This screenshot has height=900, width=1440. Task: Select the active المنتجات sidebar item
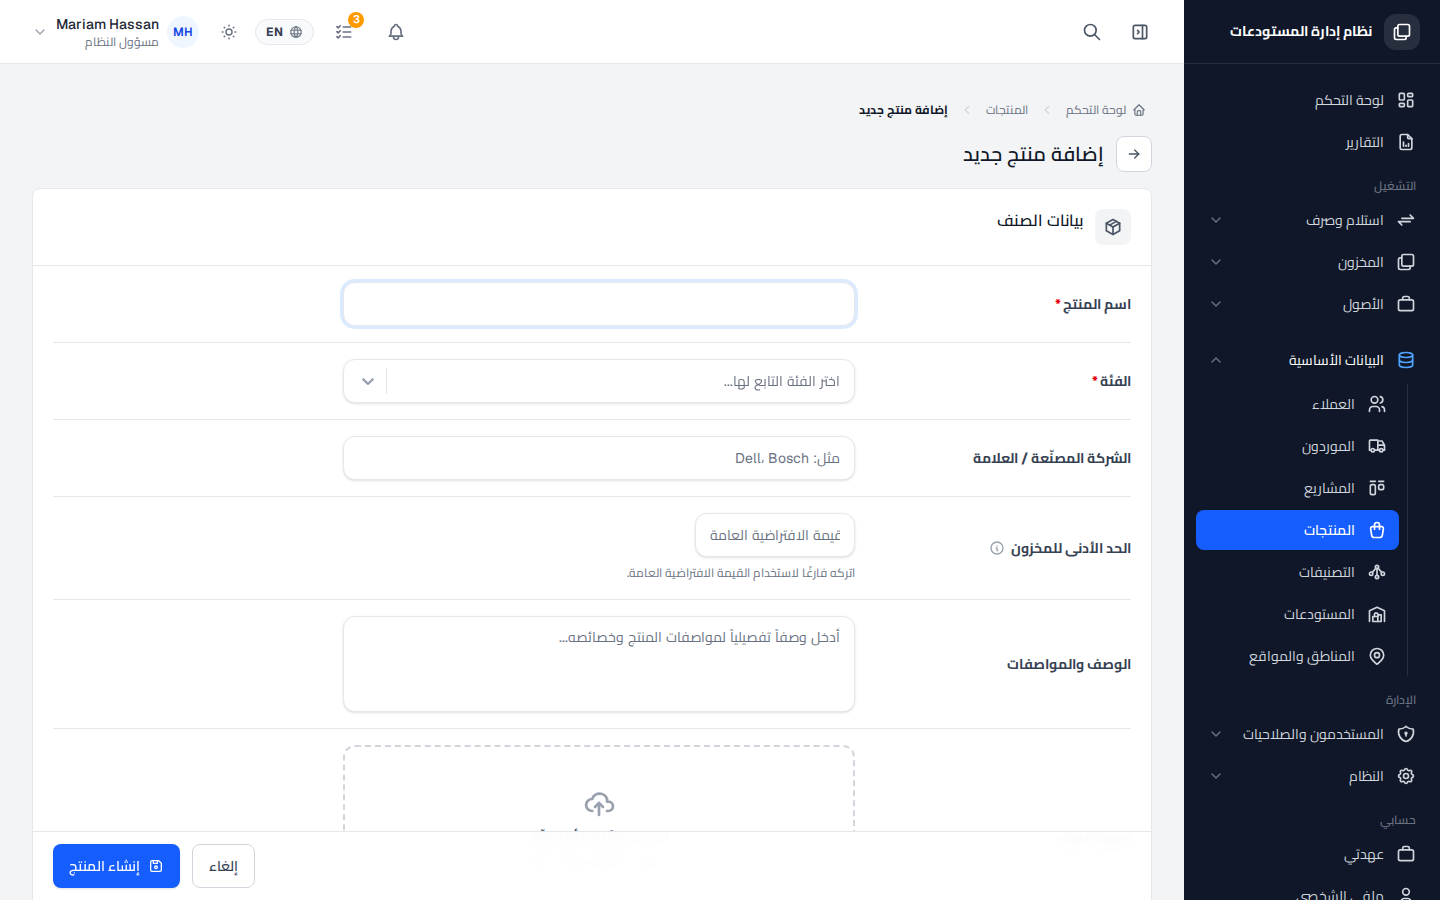tap(1298, 530)
